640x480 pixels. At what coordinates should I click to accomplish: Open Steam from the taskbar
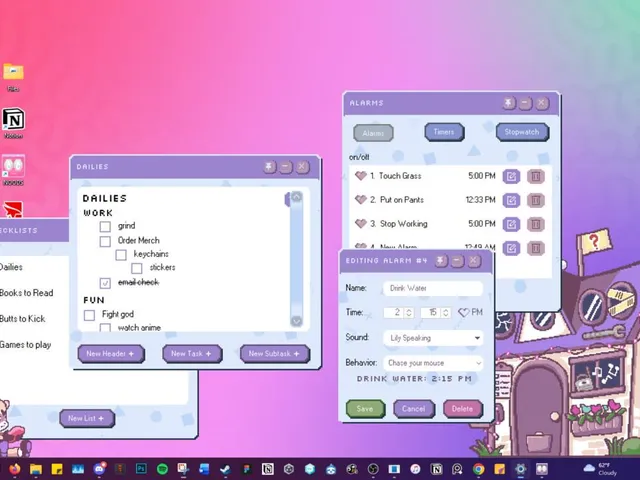(225, 469)
